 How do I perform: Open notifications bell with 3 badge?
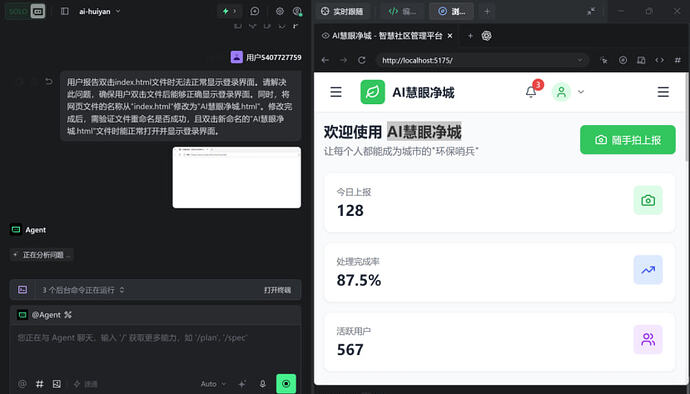pyautogui.click(x=531, y=92)
